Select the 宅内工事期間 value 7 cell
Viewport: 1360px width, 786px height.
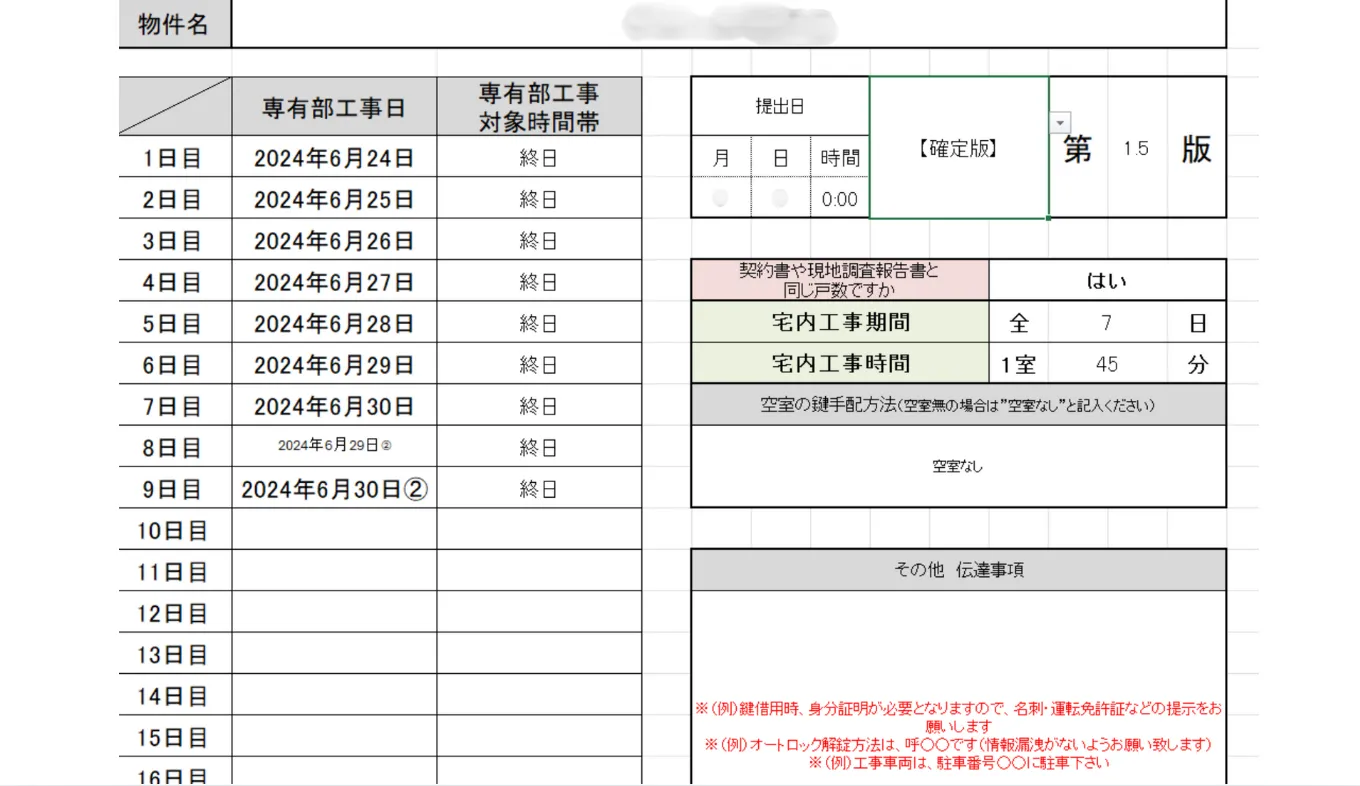pos(1107,323)
